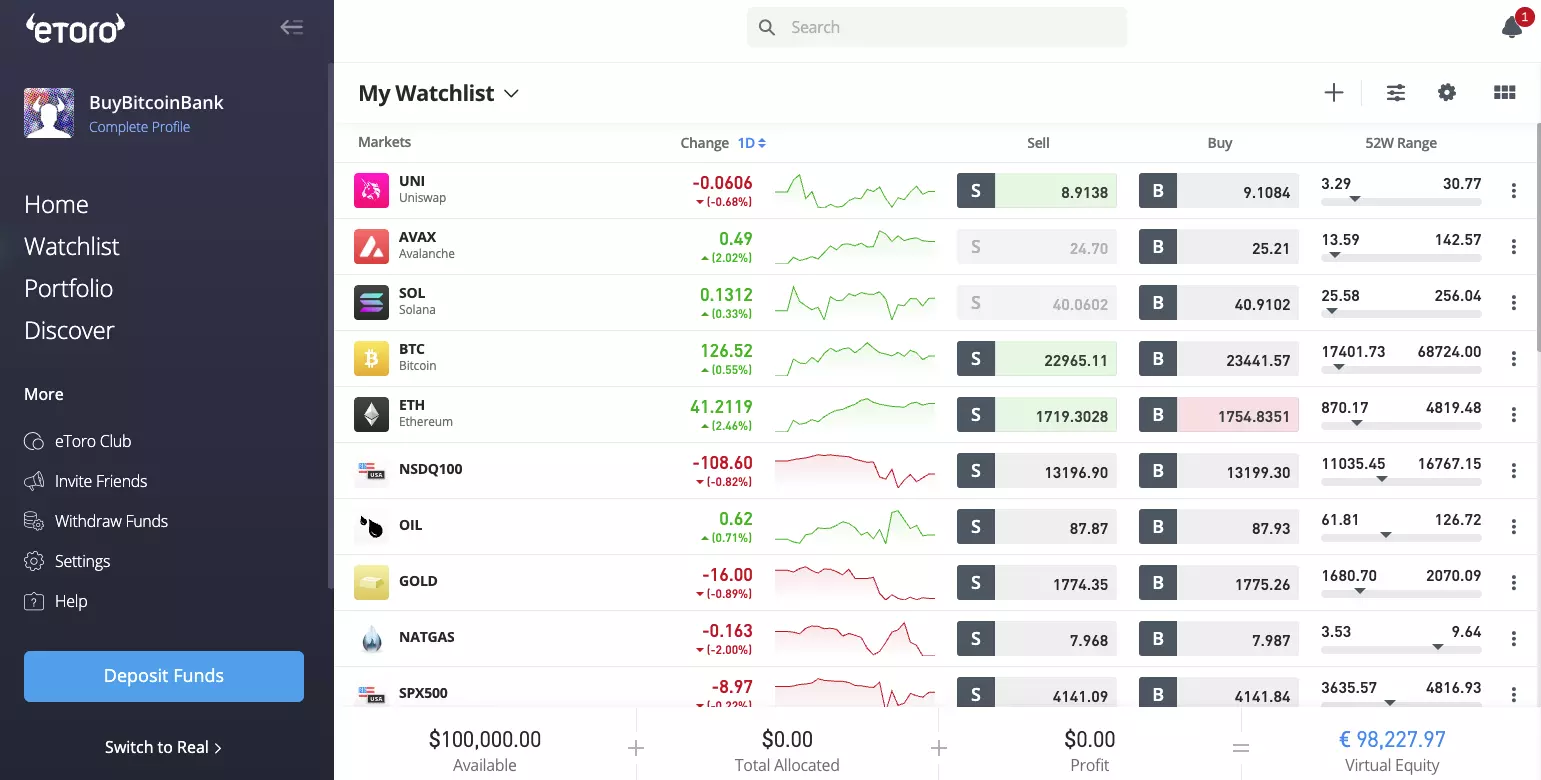1541x780 pixels.
Task: Click the eToro logo
Action: [x=75, y=29]
